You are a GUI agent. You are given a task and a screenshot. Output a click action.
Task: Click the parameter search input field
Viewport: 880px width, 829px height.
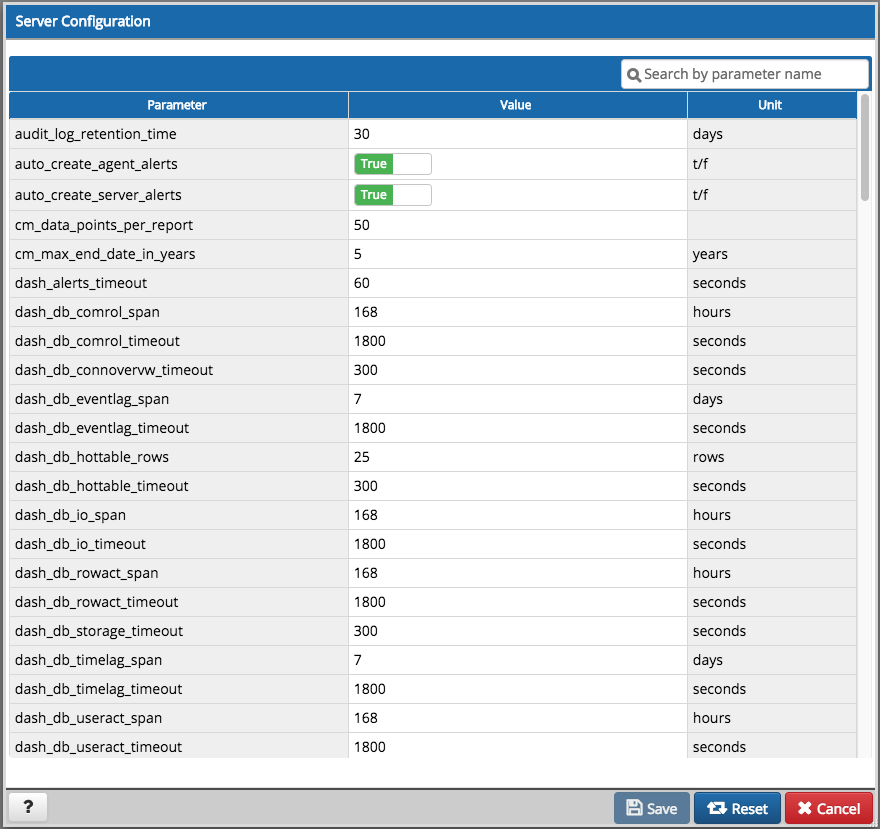tap(745, 74)
